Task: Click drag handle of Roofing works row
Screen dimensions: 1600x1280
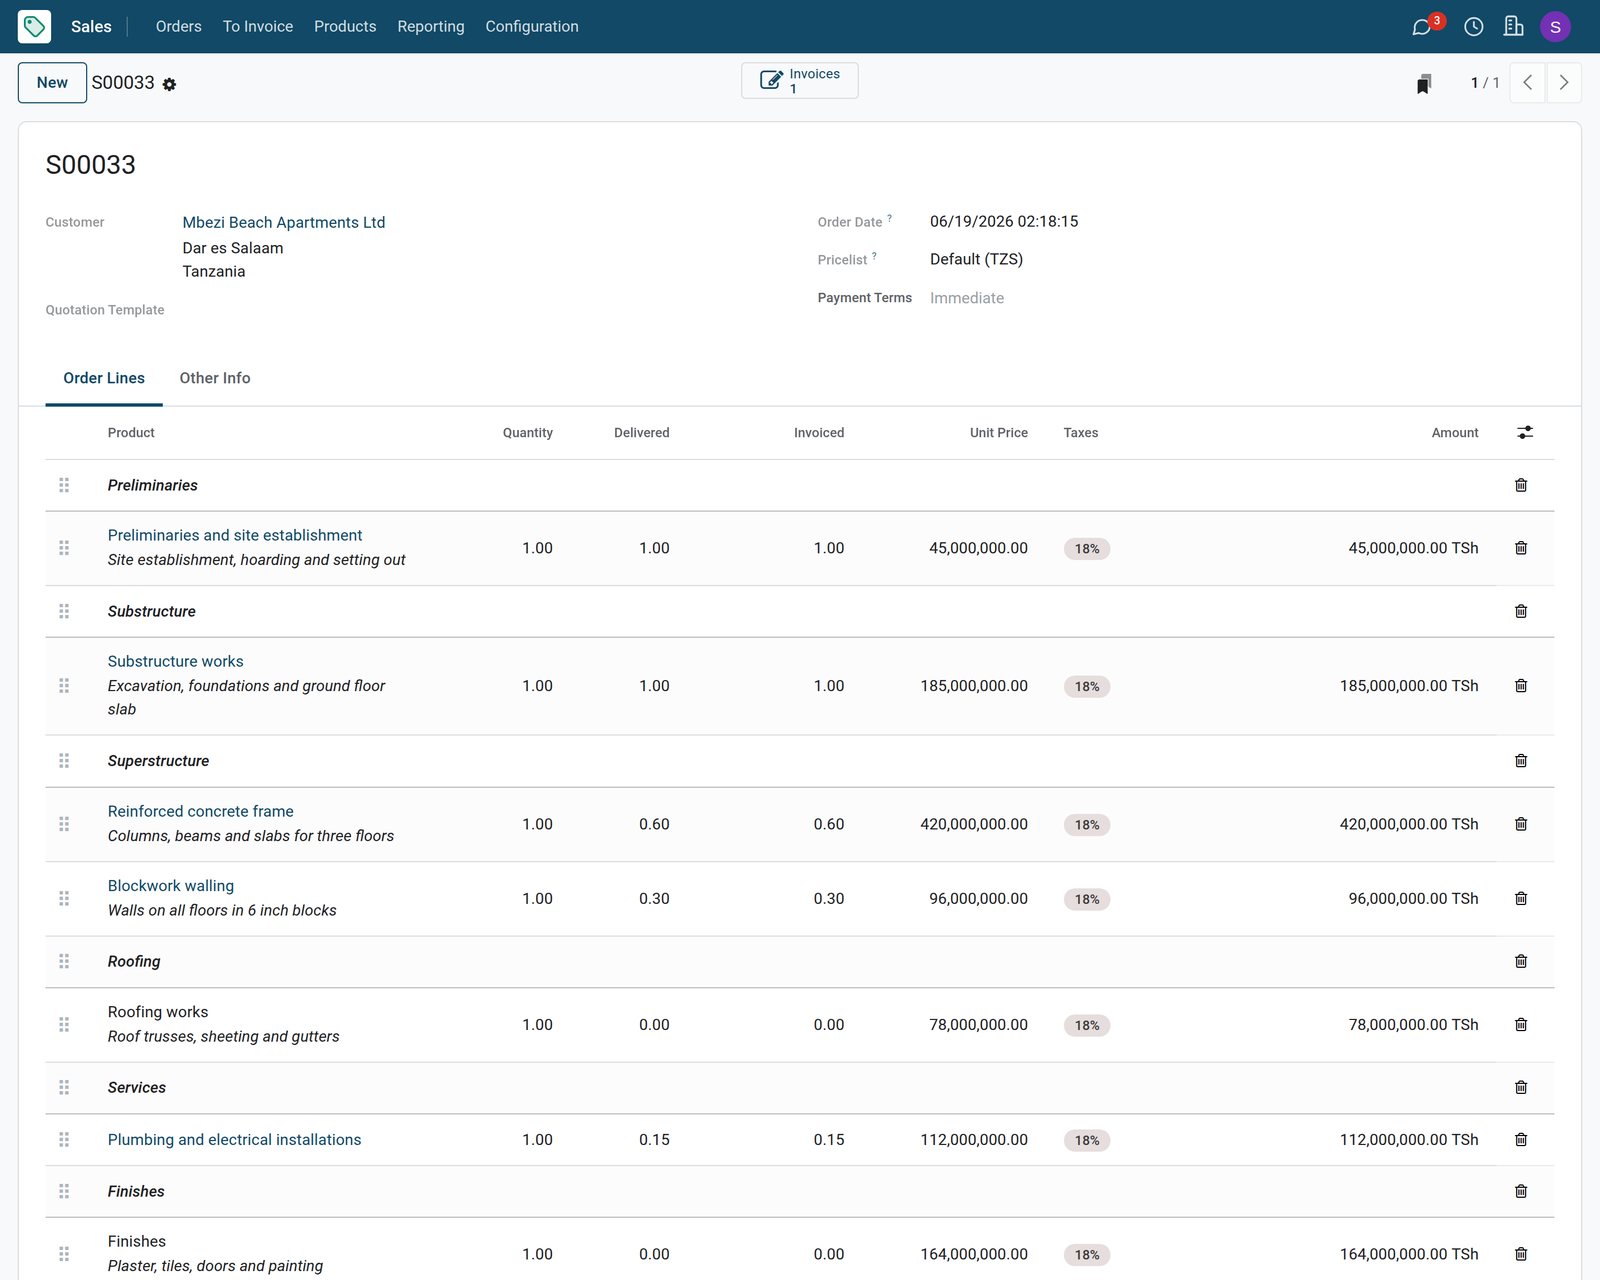Action: tap(64, 1025)
